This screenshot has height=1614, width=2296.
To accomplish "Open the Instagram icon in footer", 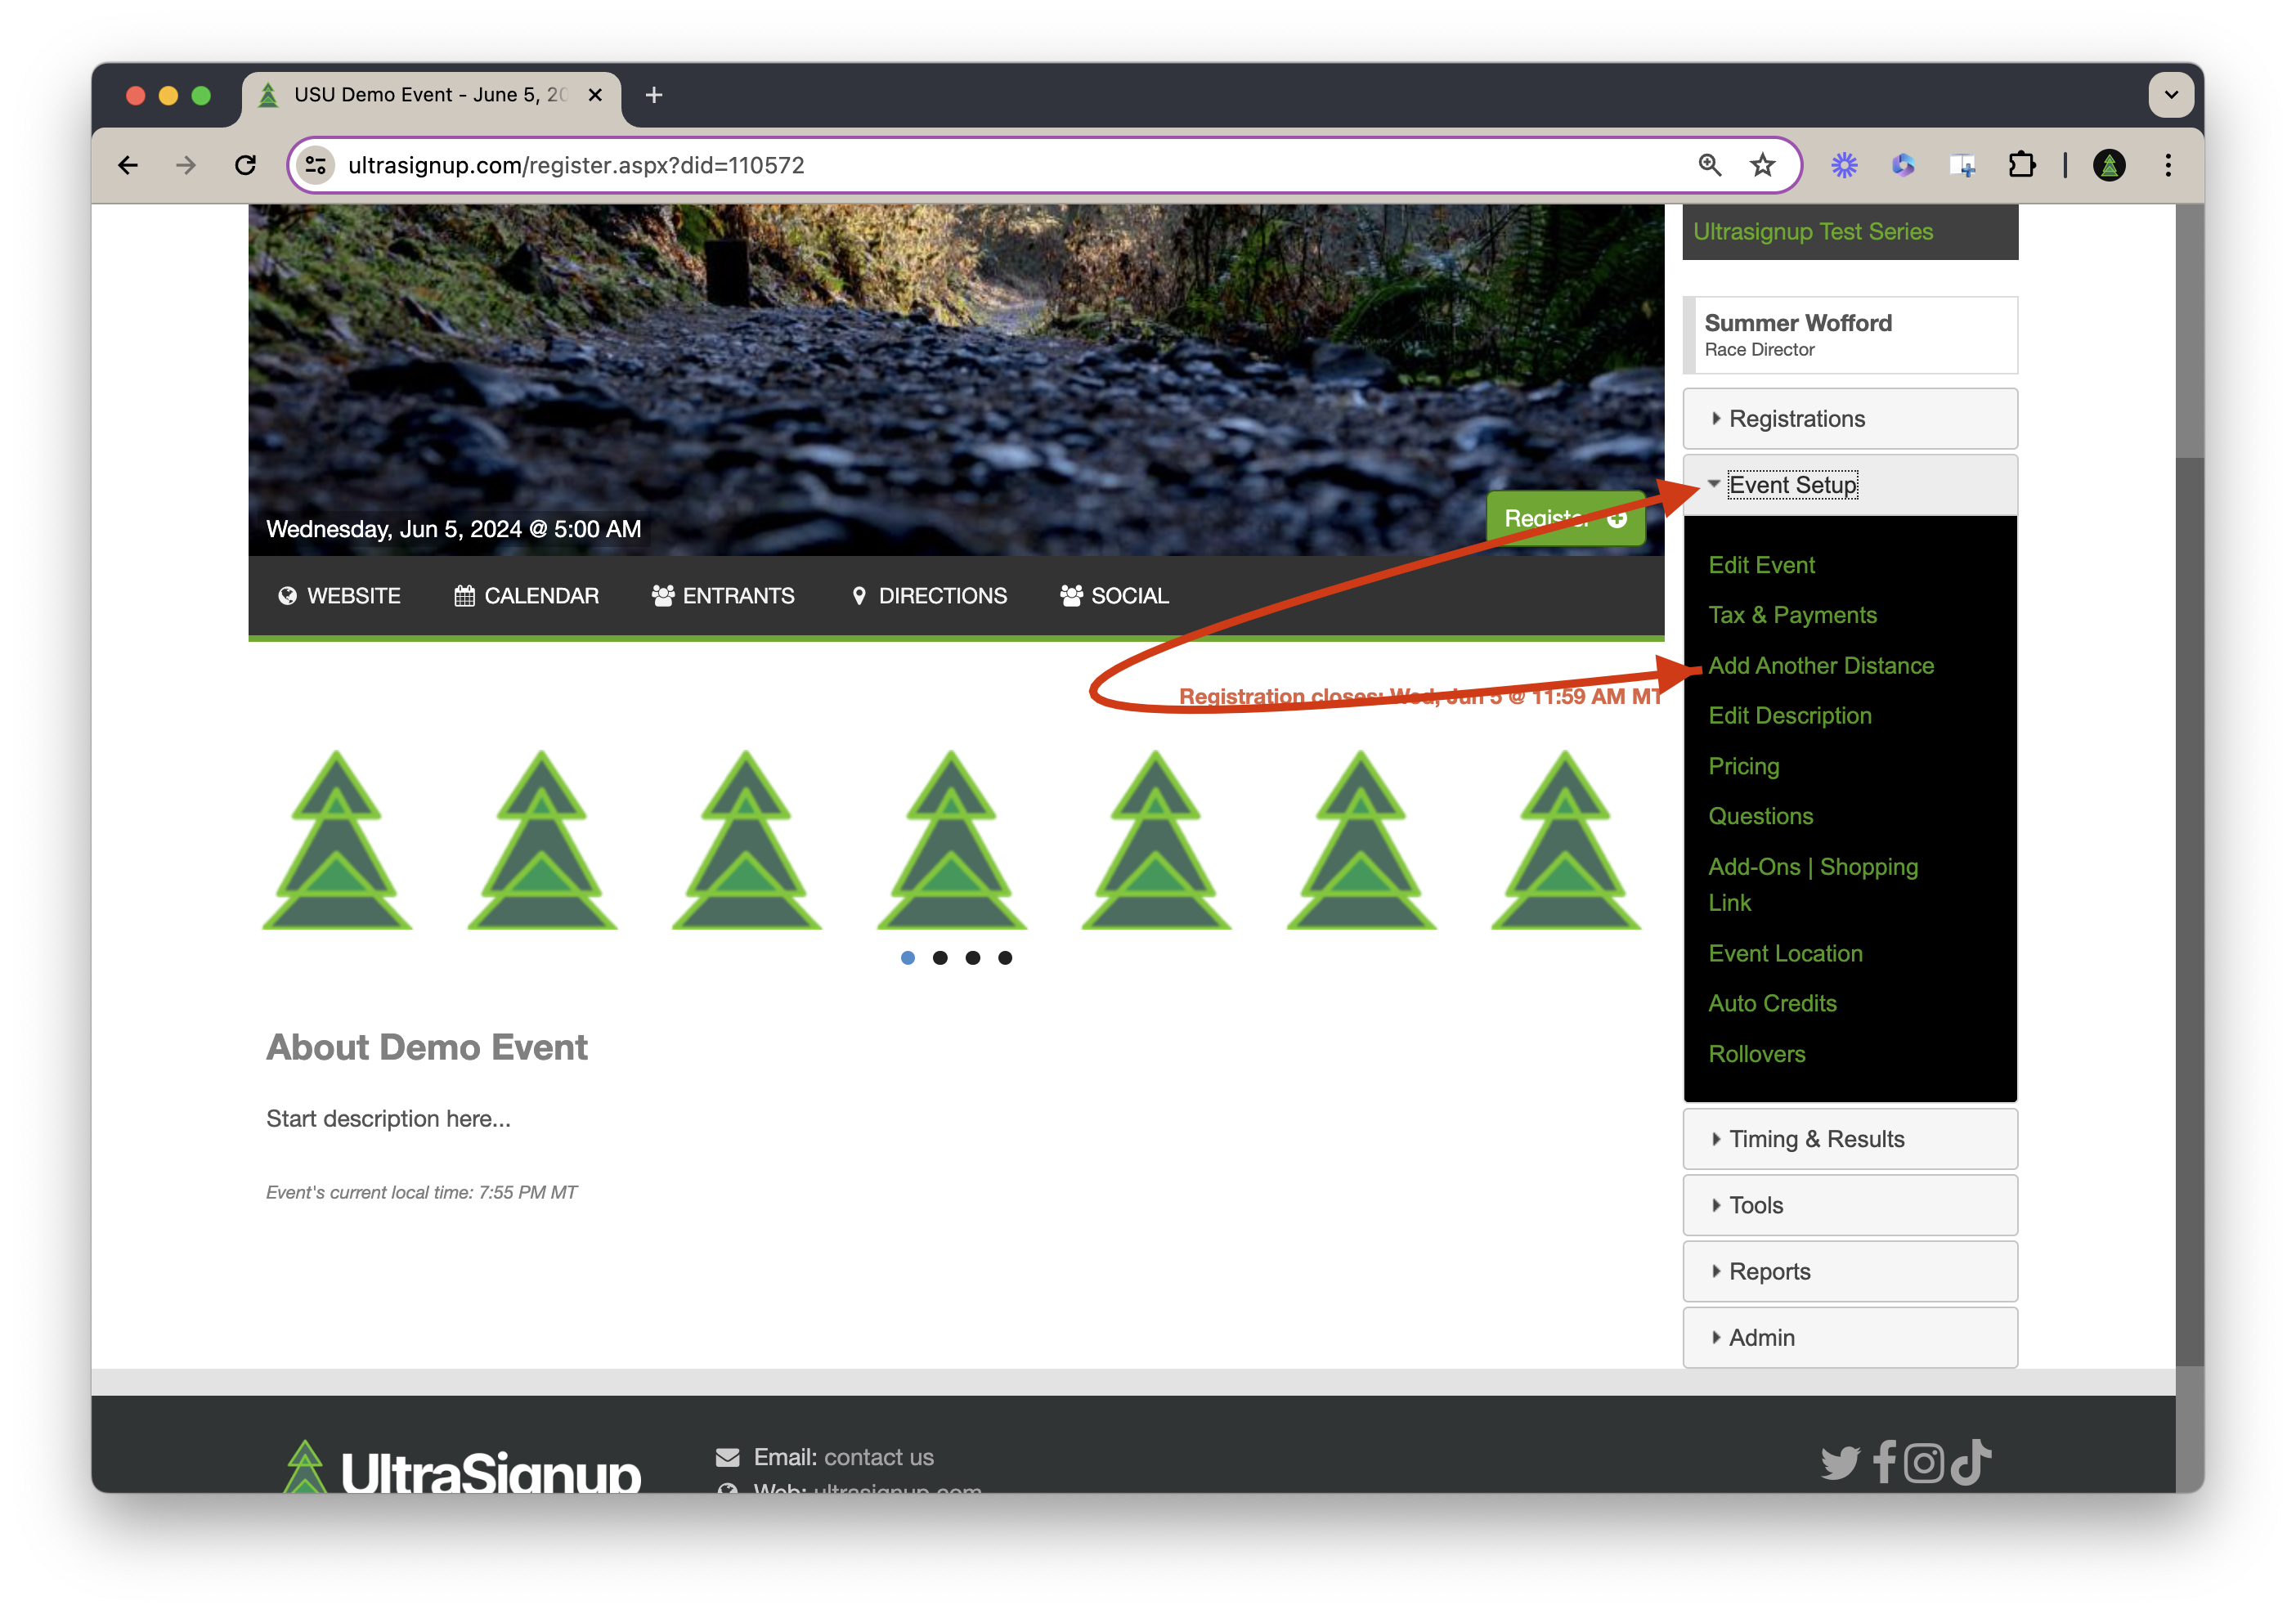I will [x=1924, y=1463].
